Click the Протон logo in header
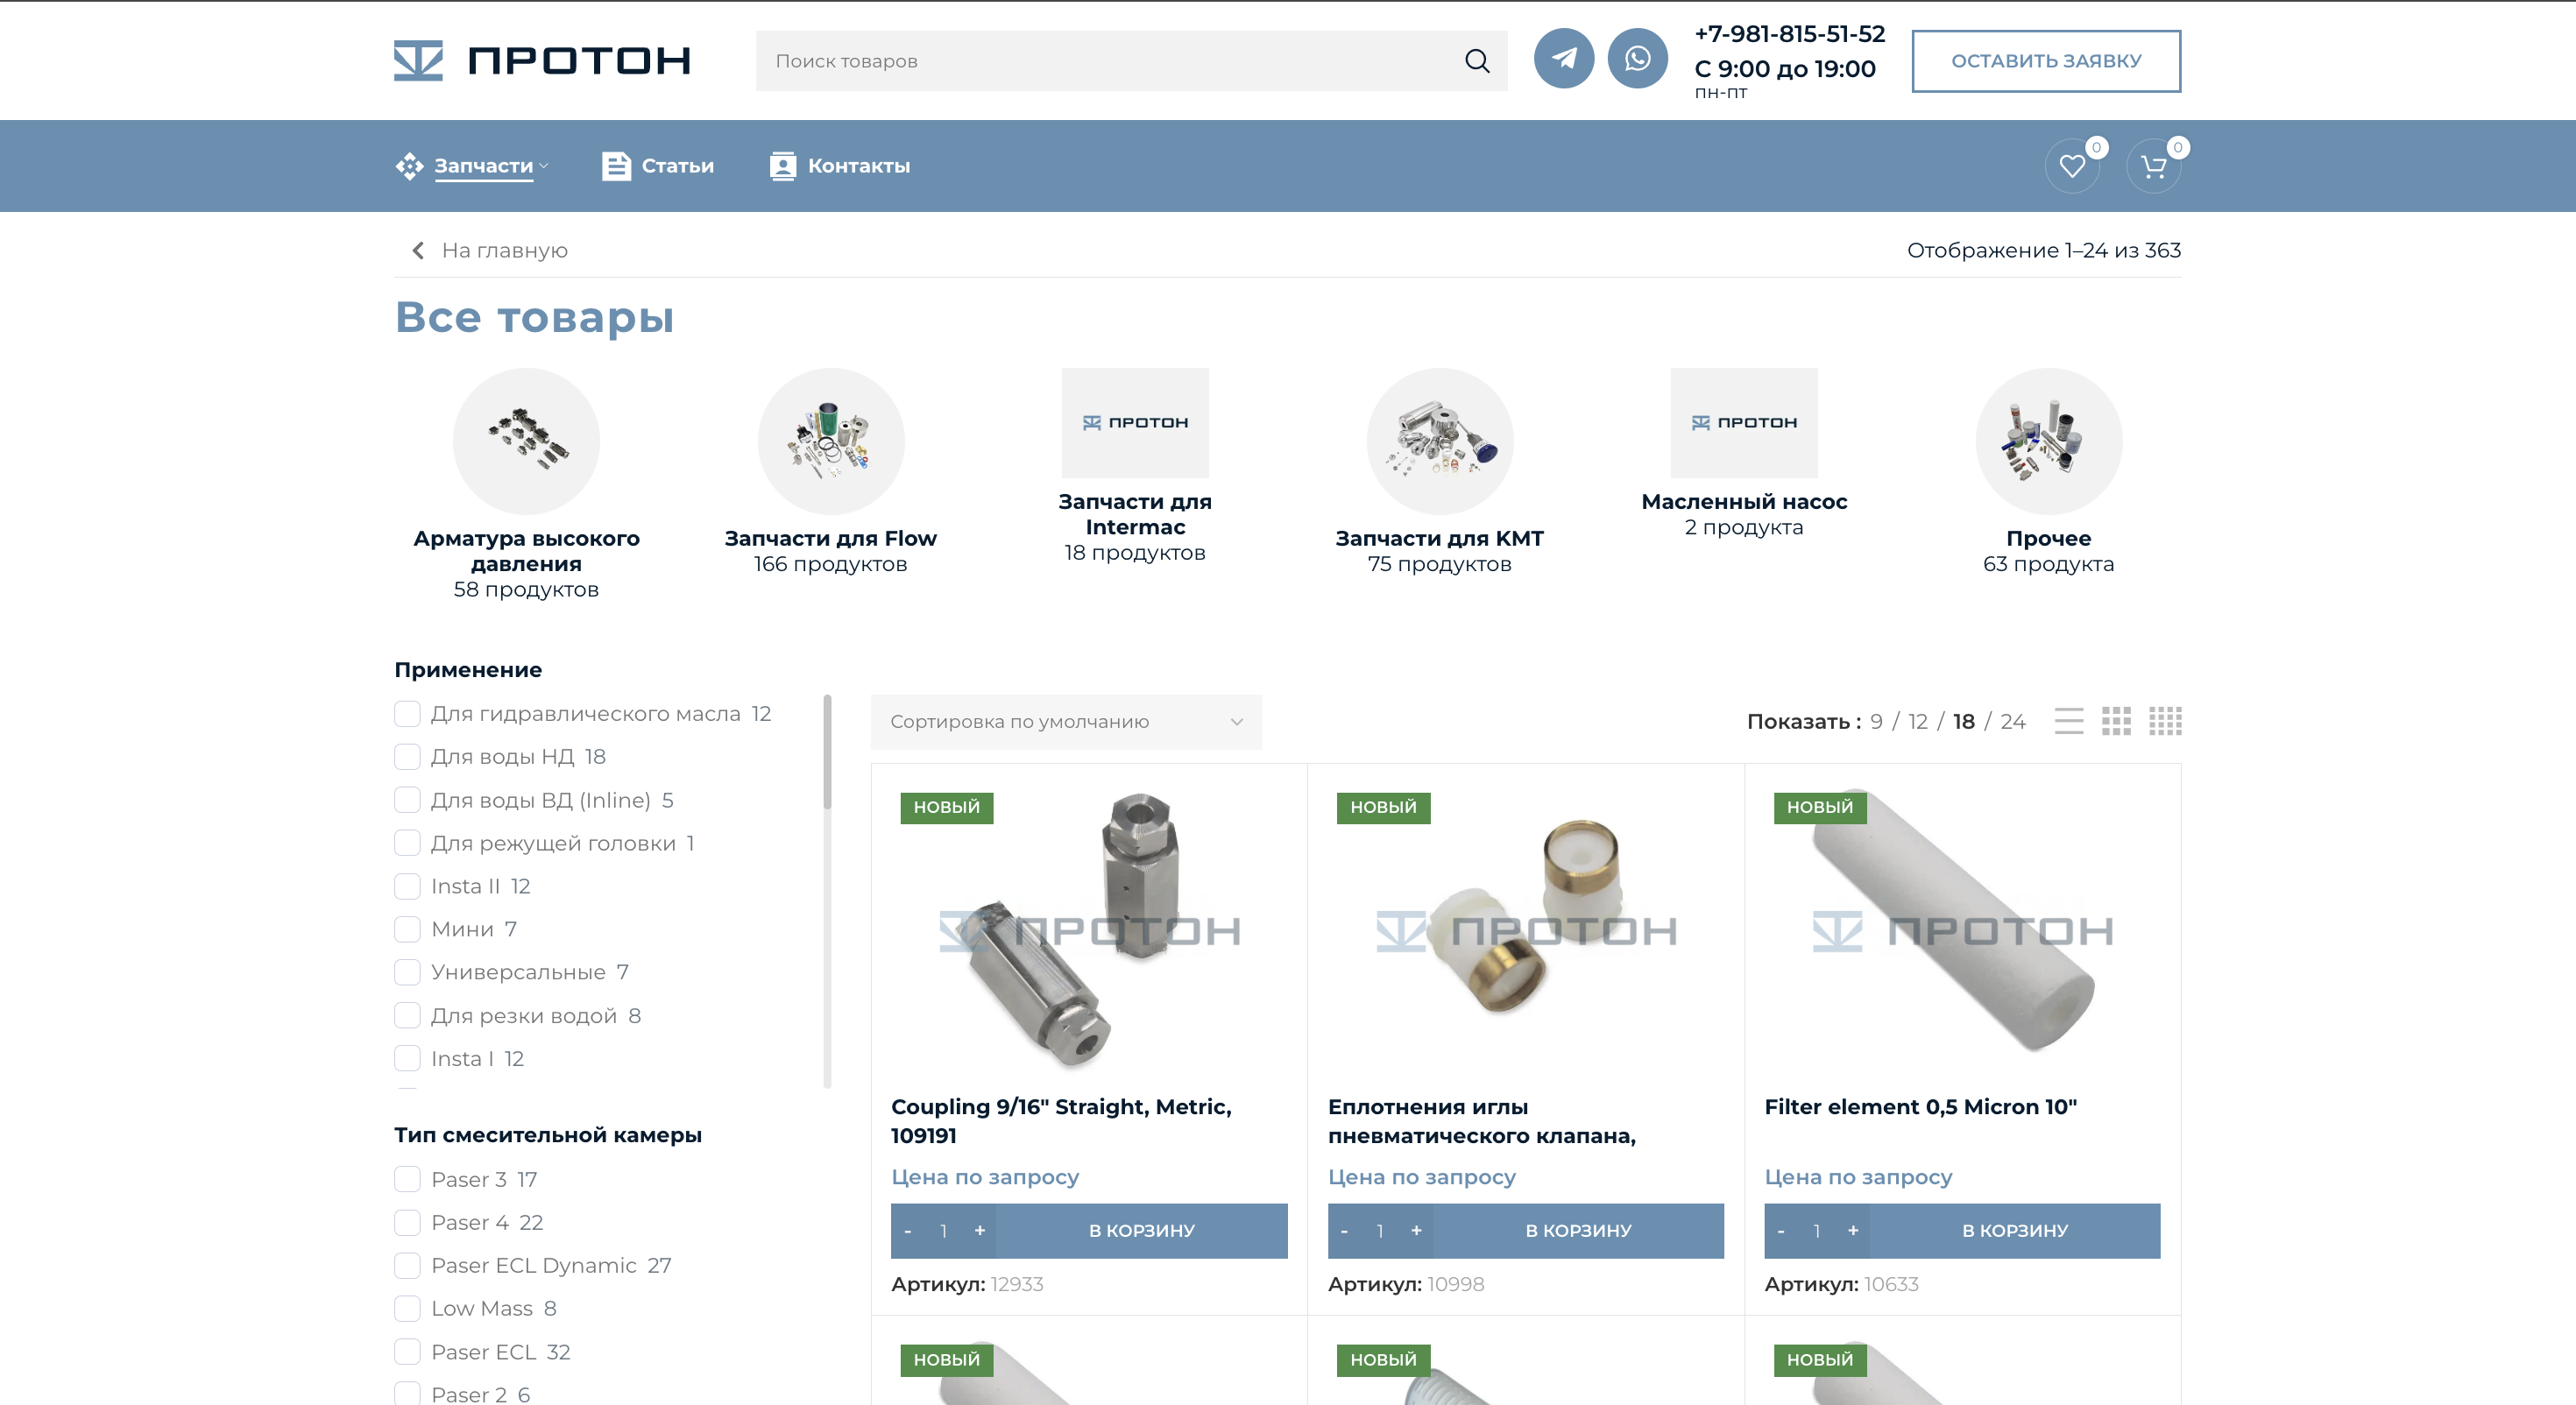 tap(542, 61)
